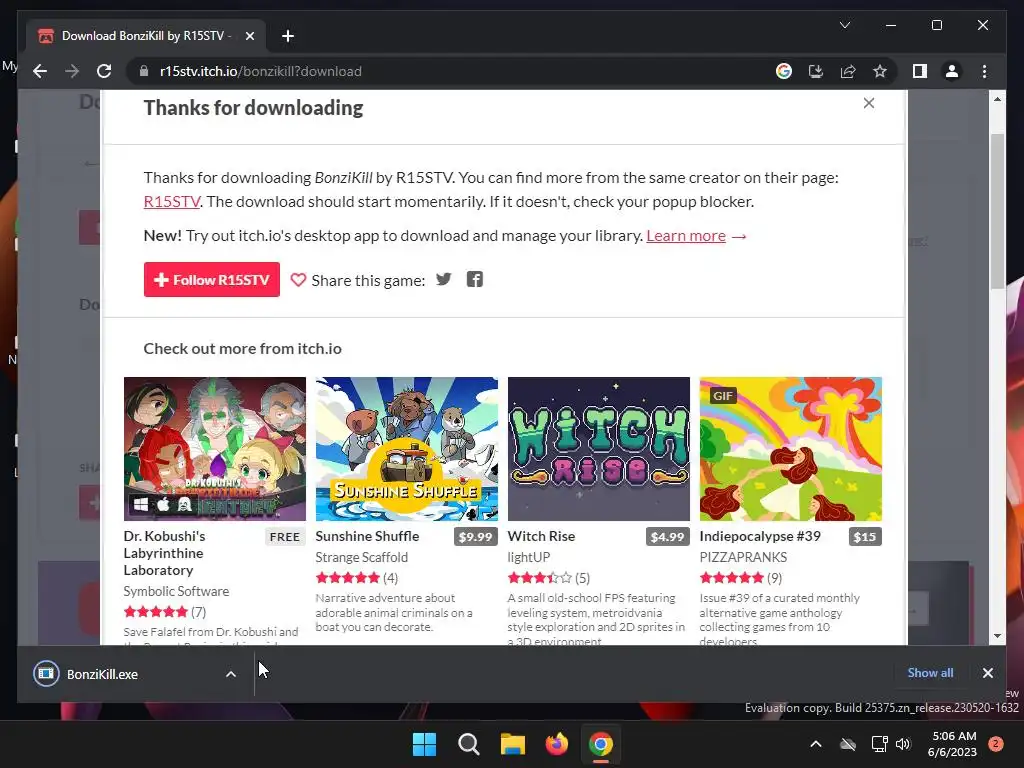This screenshot has width=1024, height=768.
Task: Click the heart icon beside Share this game
Action: pyautogui.click(x=298, y=280)
